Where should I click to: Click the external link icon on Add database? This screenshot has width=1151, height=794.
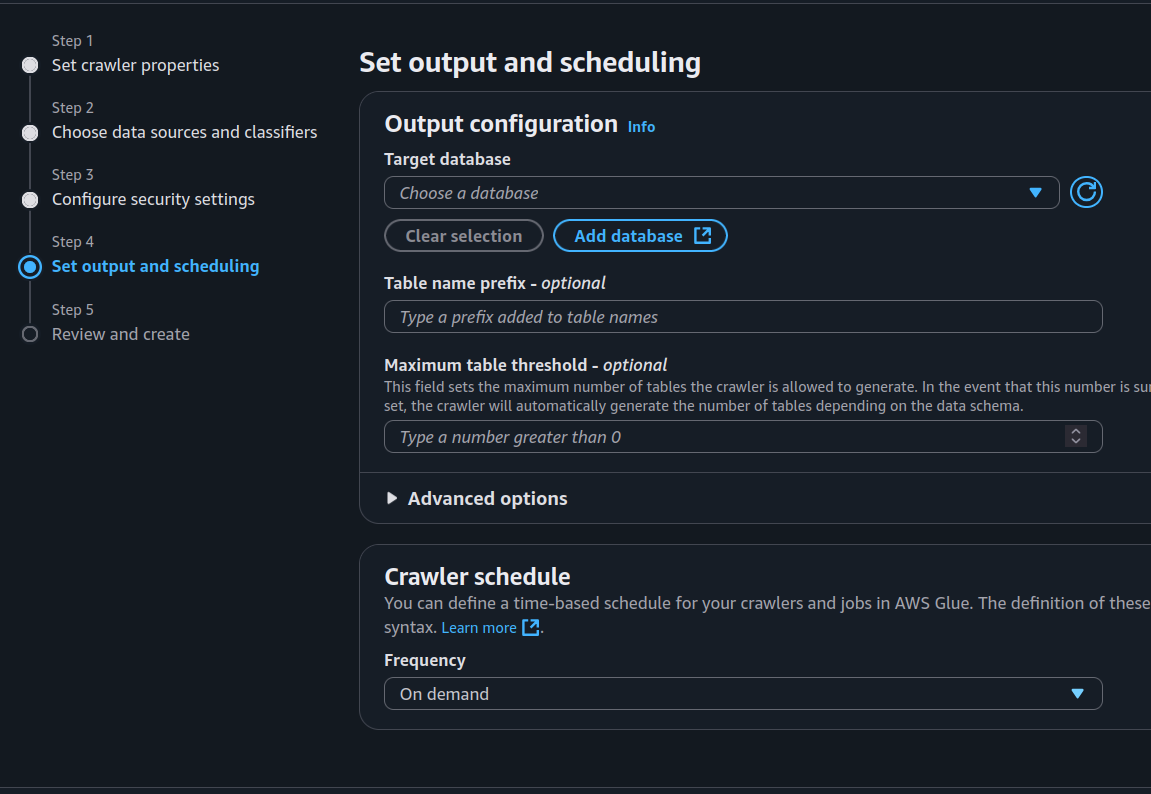coord(703,236)
